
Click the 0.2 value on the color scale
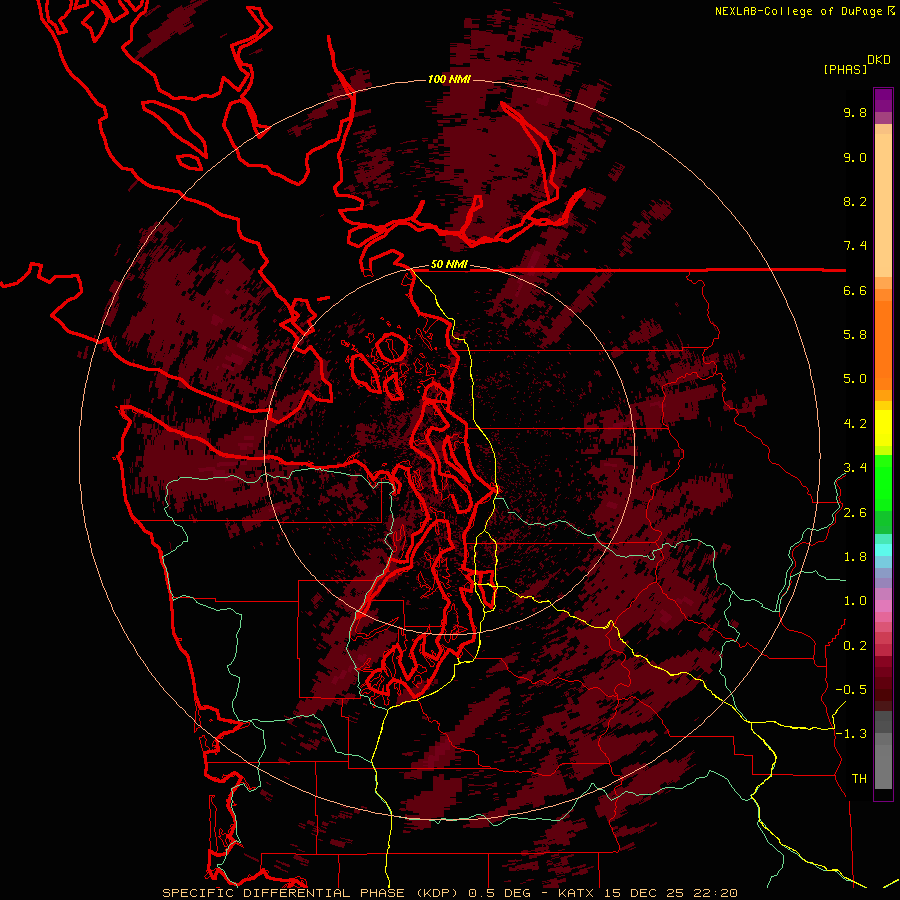point(855,646)
